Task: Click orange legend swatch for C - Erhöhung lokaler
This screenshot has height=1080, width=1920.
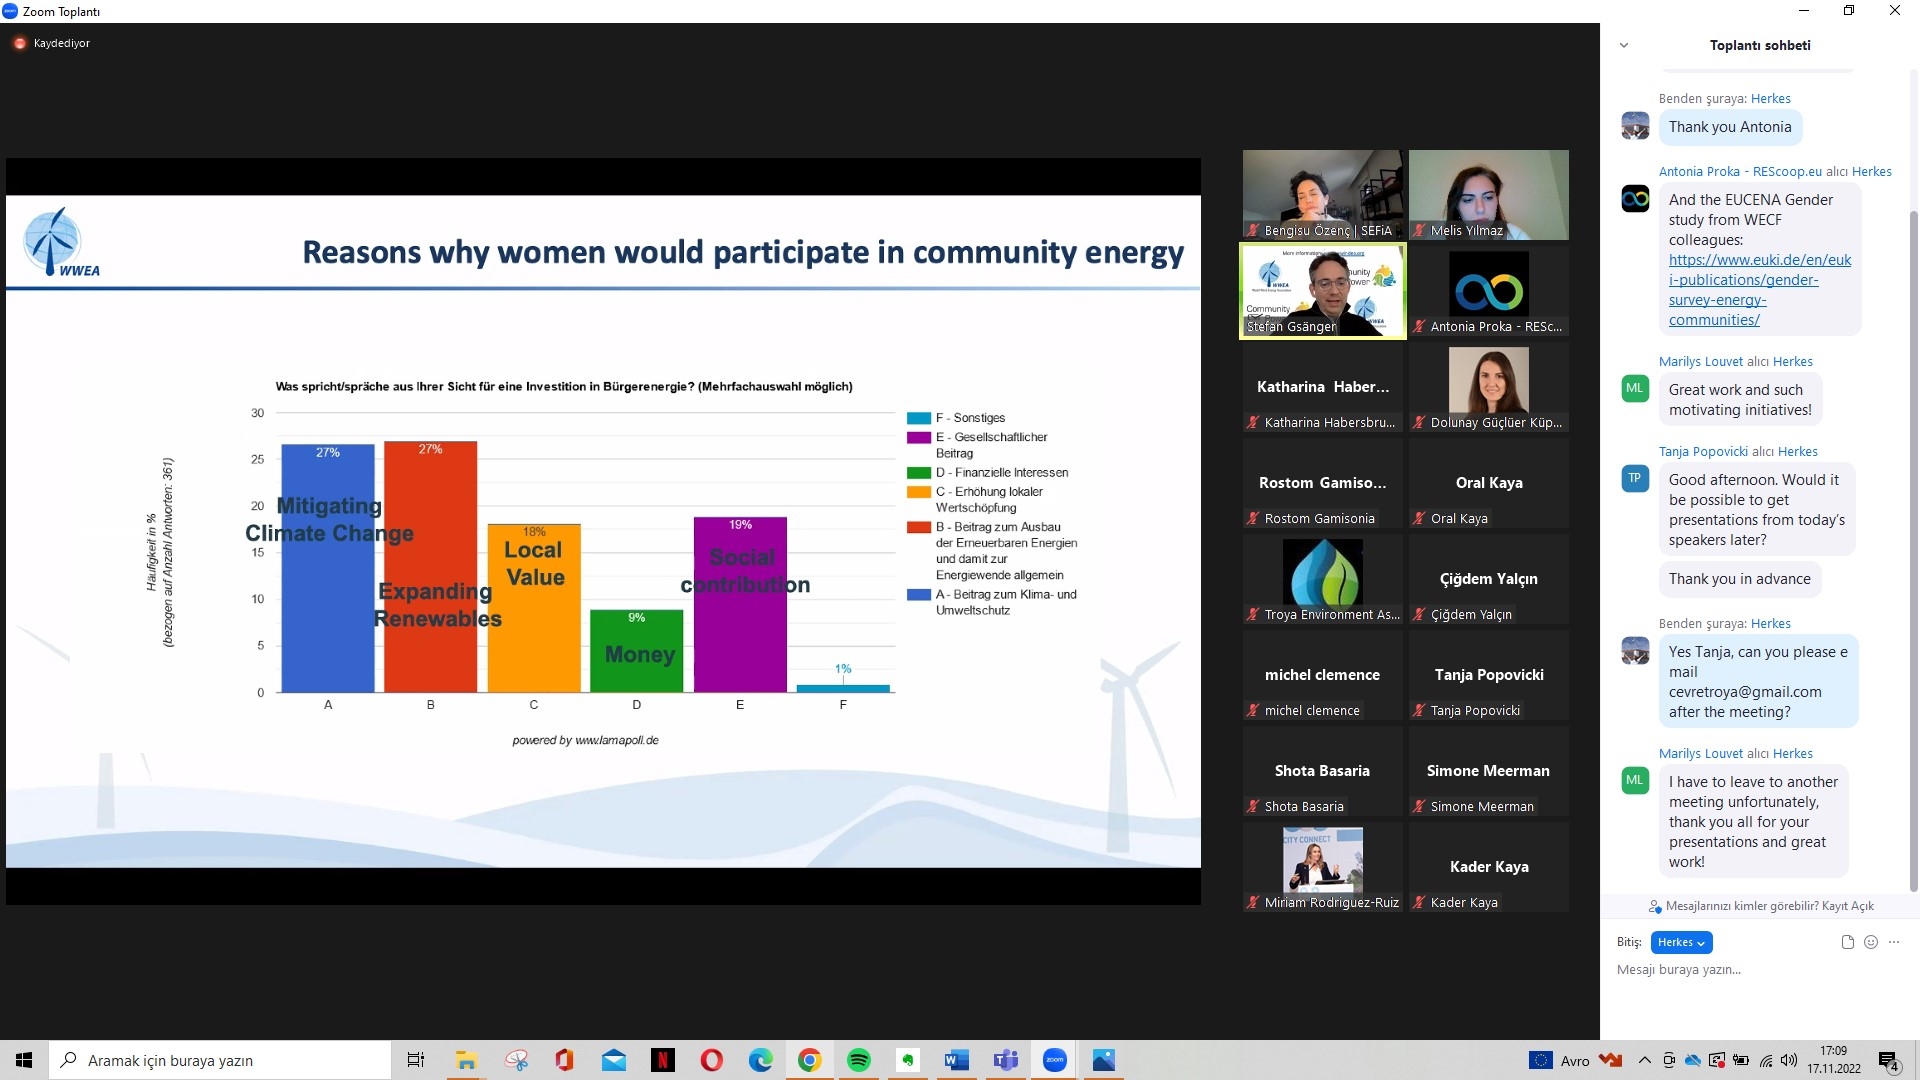Action: pos(919,492)
